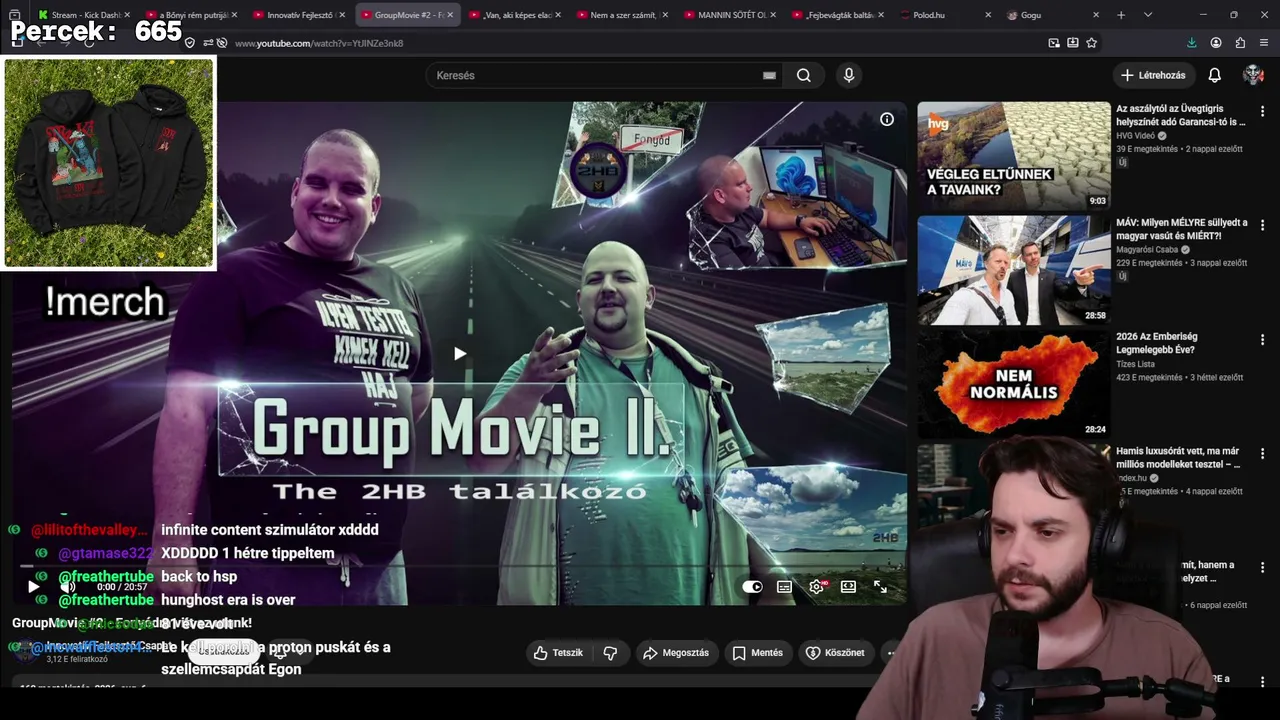
Task: Switch to the Stream - Kick Dashboard tab
Action: point(84,15)
